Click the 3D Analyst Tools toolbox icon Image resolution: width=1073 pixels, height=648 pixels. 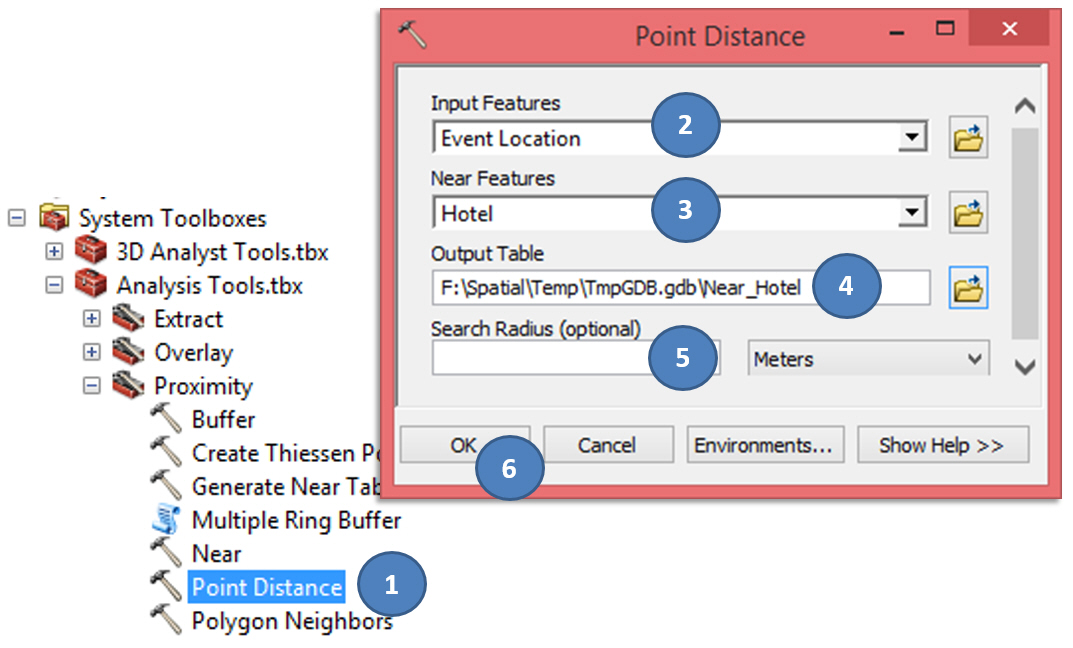91,251
